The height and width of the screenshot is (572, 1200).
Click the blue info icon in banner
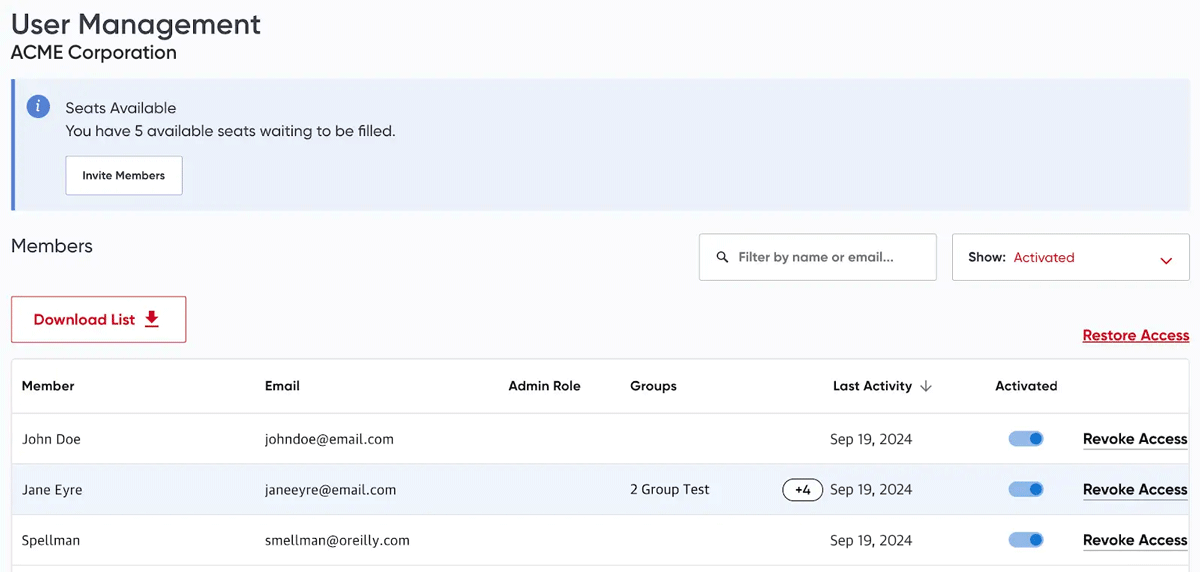38,106
